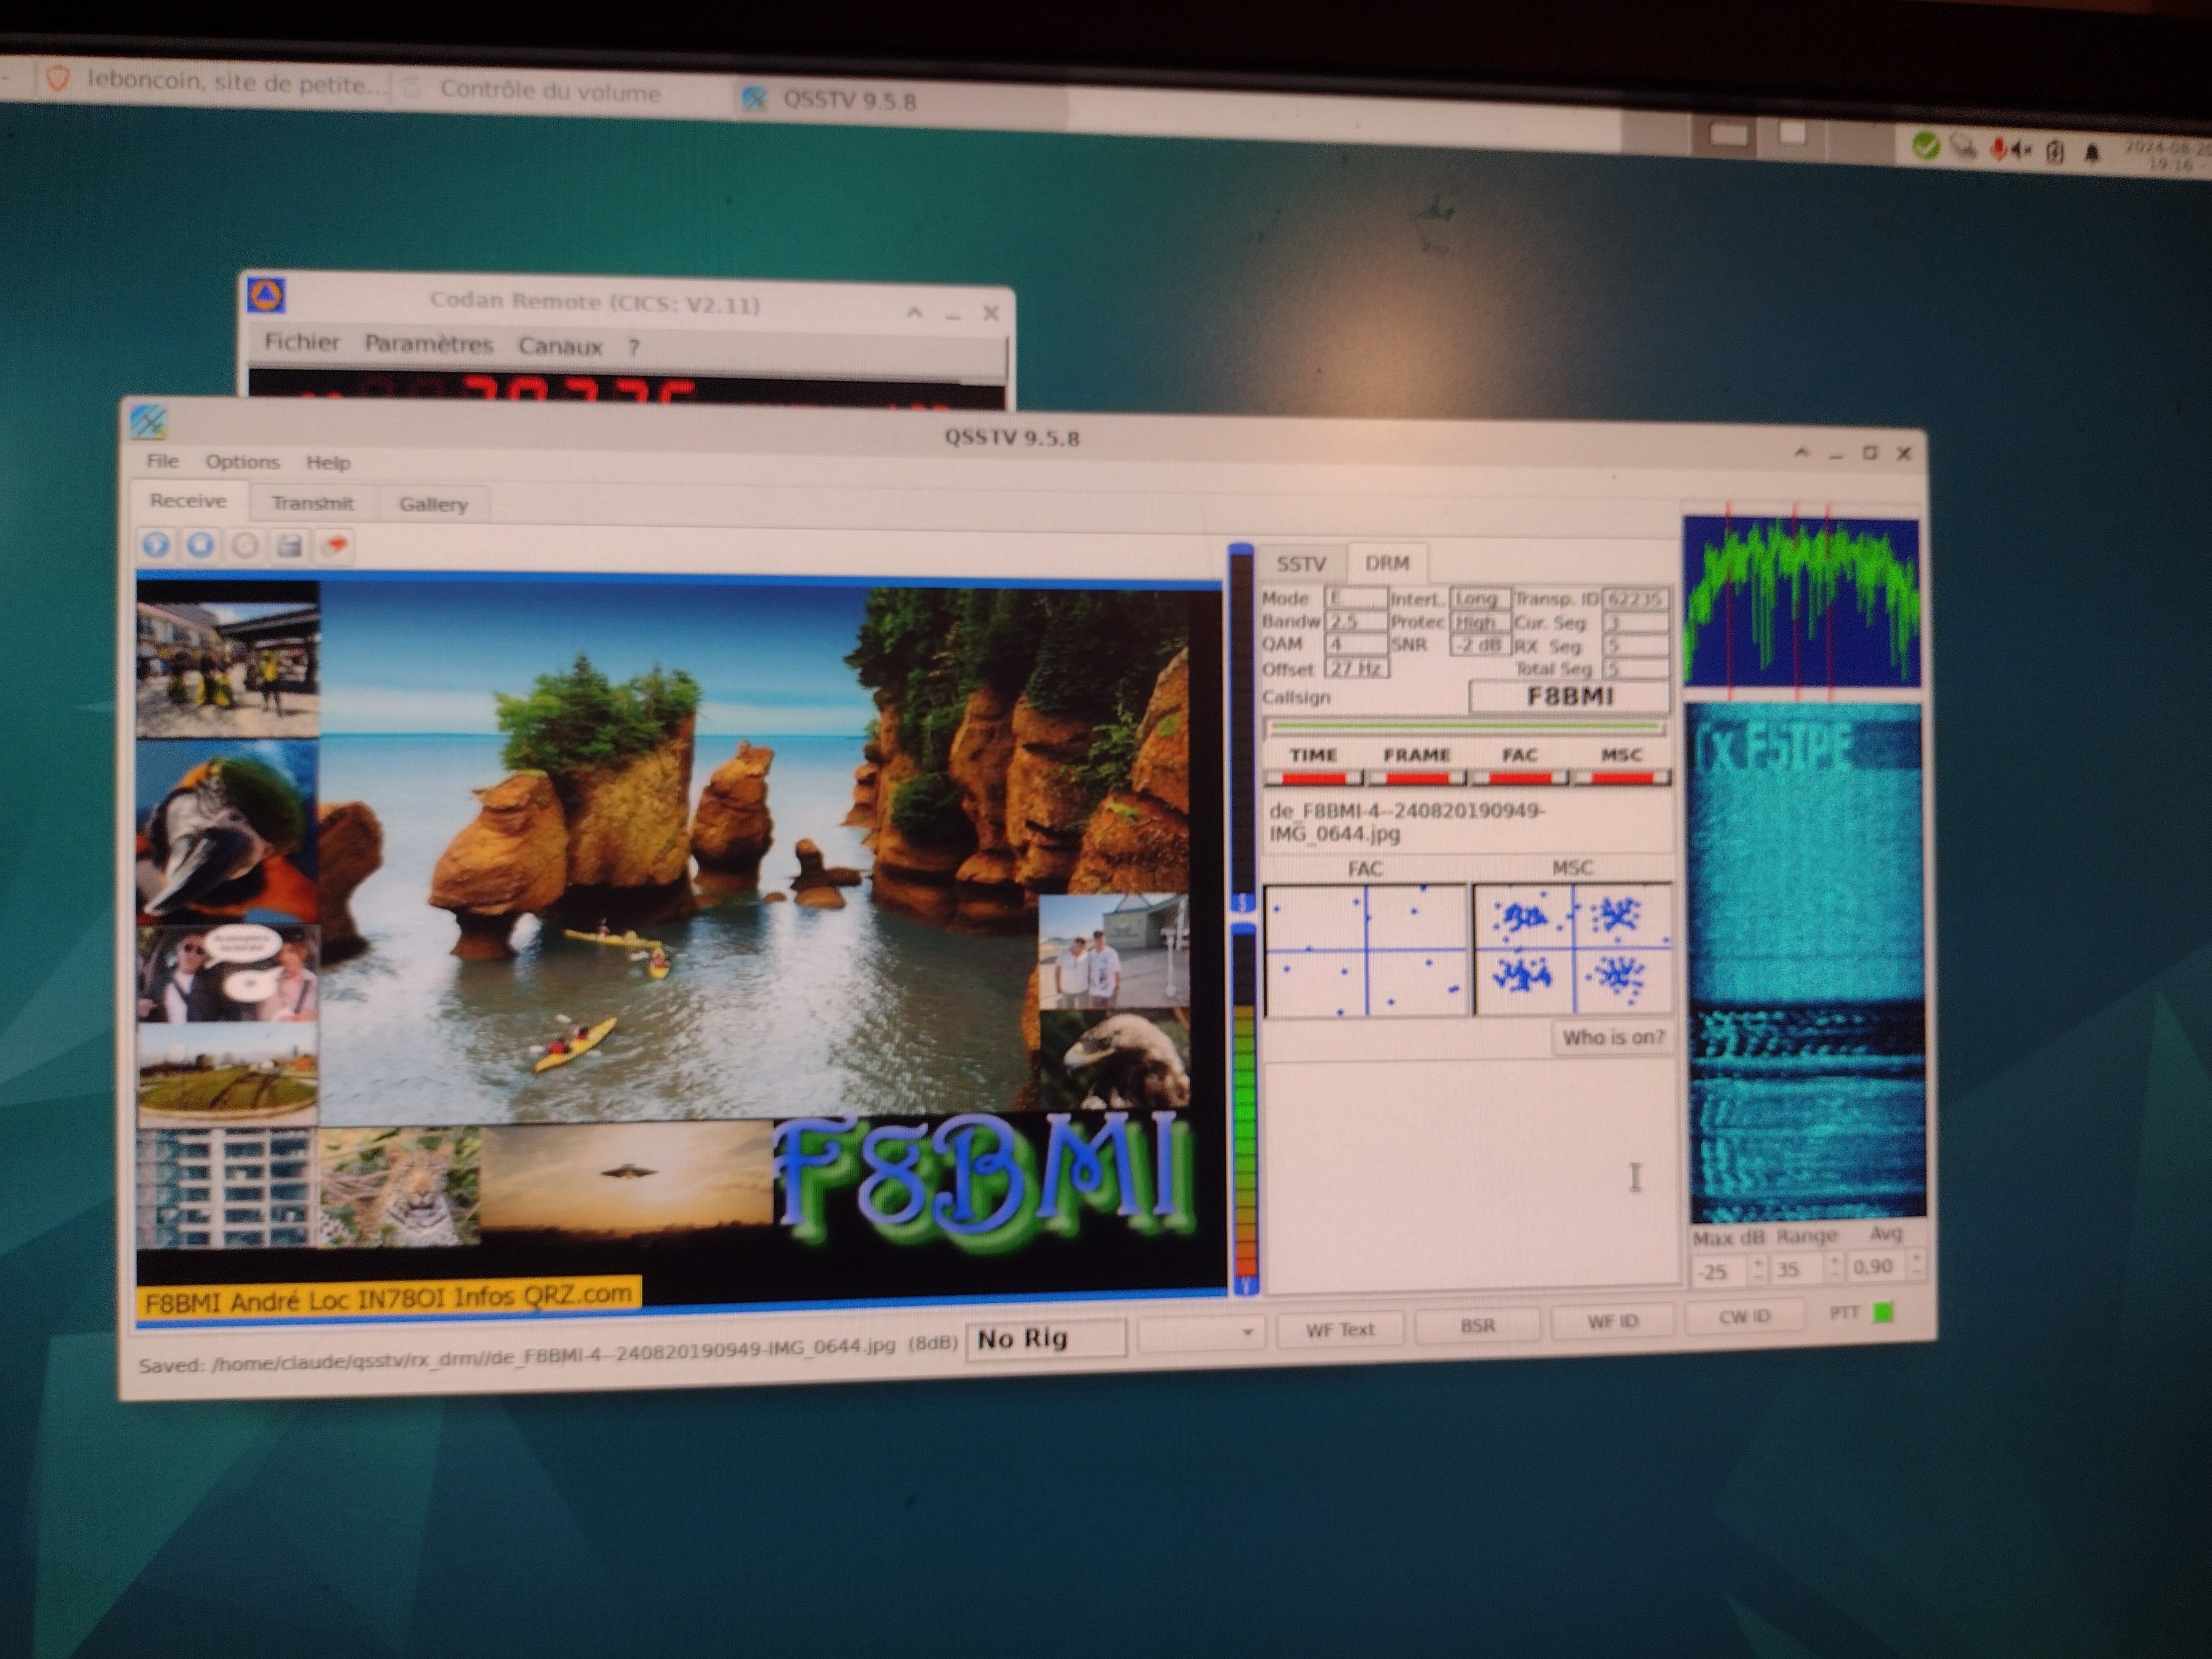Screen dimensions: 2212x1659
Task: Click the green PTT indicator light
Action: coord(1883,1312)
